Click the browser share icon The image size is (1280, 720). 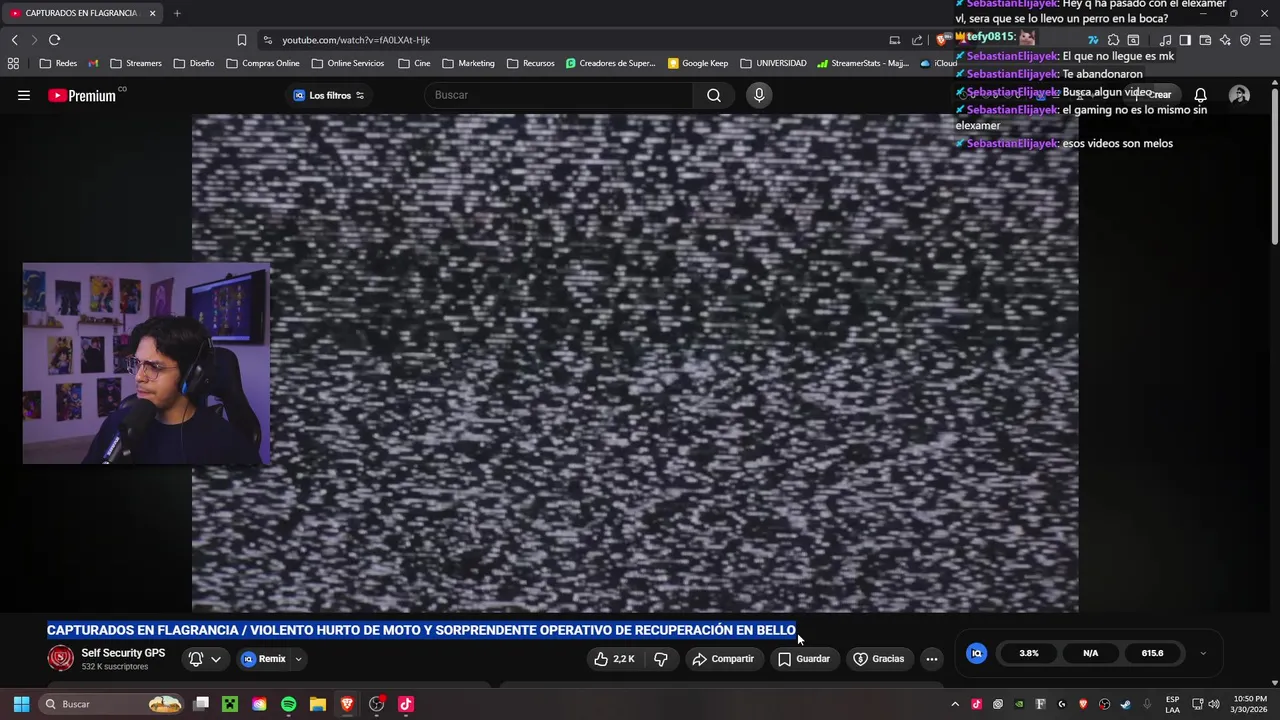917,40
